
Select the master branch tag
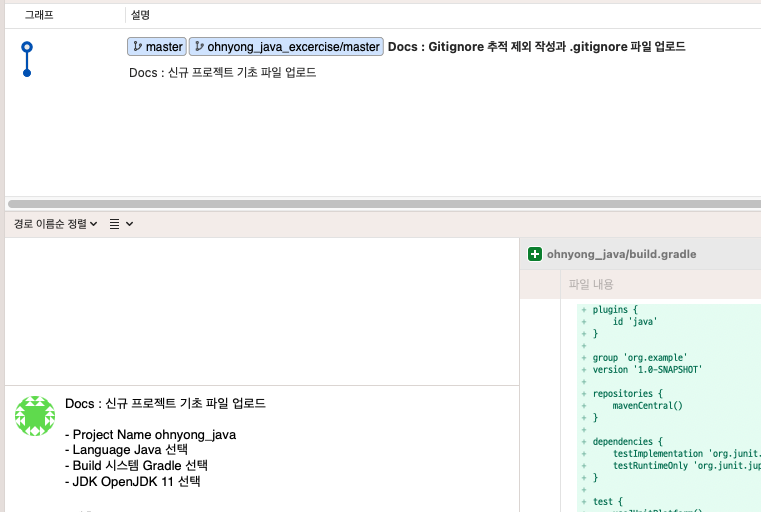pos(157,47)
